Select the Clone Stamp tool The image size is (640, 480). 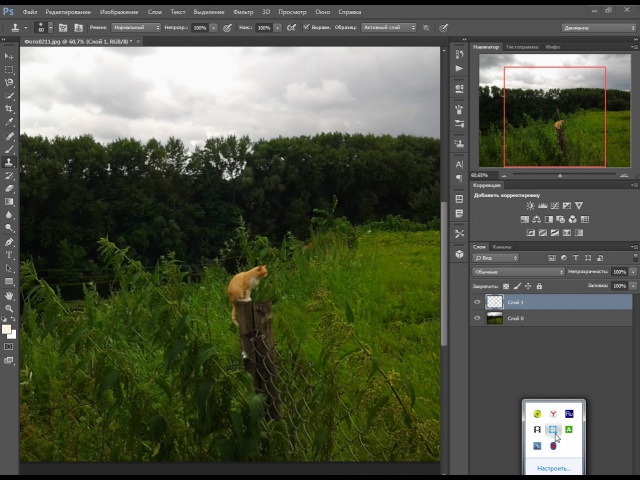click(9, 162)
